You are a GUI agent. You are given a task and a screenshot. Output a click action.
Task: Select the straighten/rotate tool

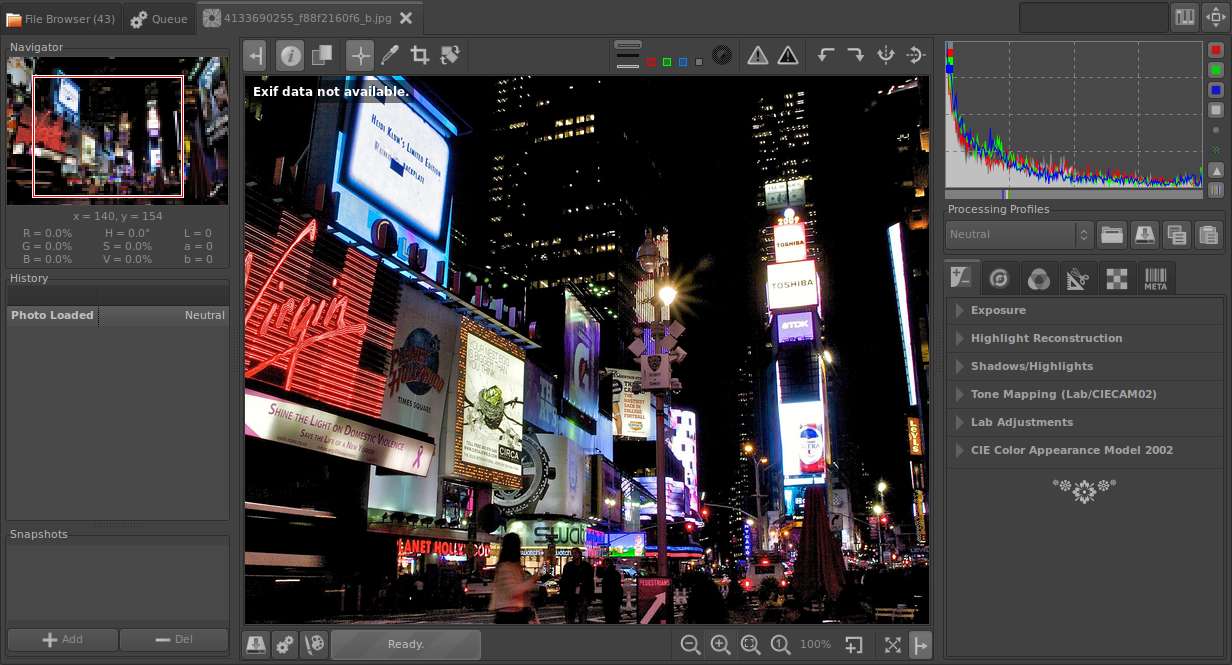pyautogui.click(x=450, y=56)
